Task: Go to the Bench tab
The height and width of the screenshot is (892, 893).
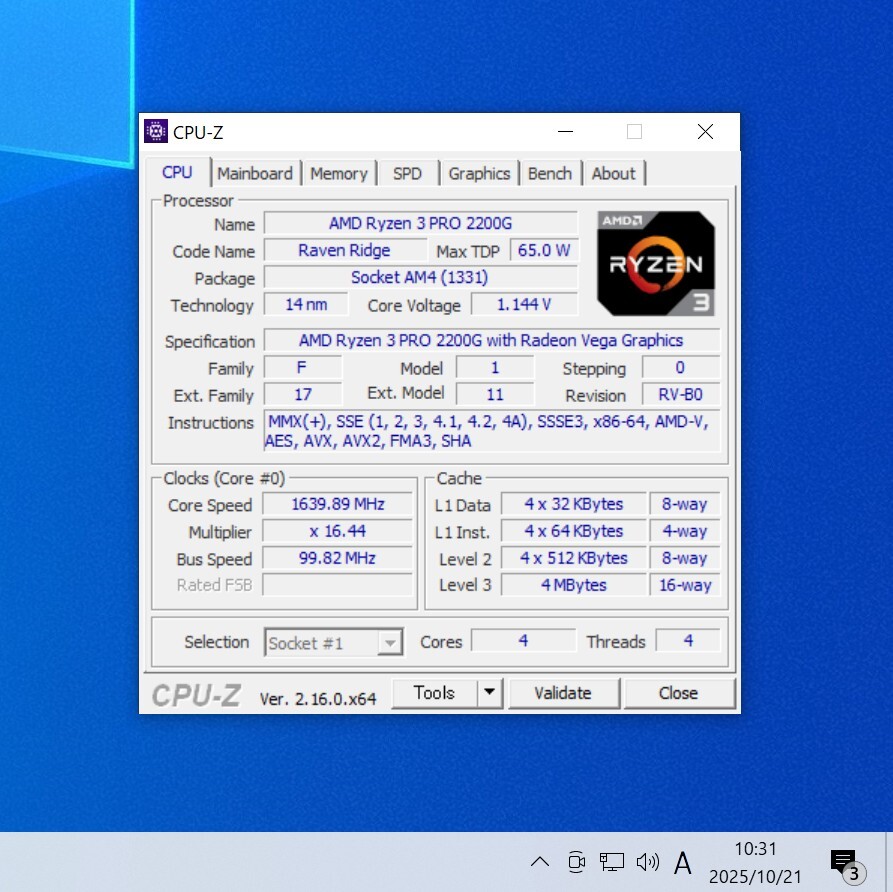Action: tap(549, 173)
